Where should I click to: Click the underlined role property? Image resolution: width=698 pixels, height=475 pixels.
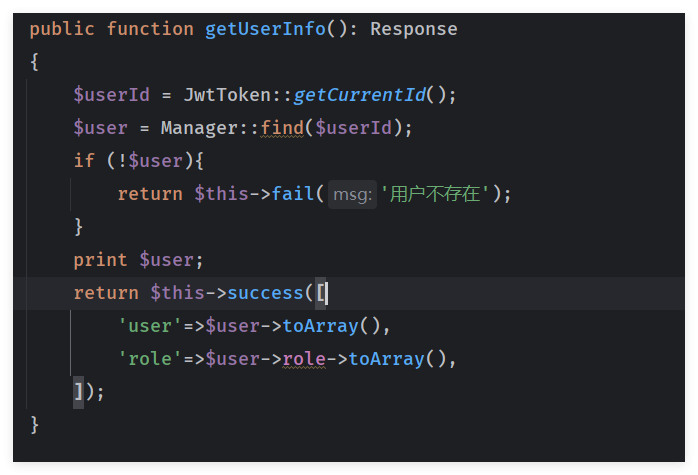click(x=304, y=359)
